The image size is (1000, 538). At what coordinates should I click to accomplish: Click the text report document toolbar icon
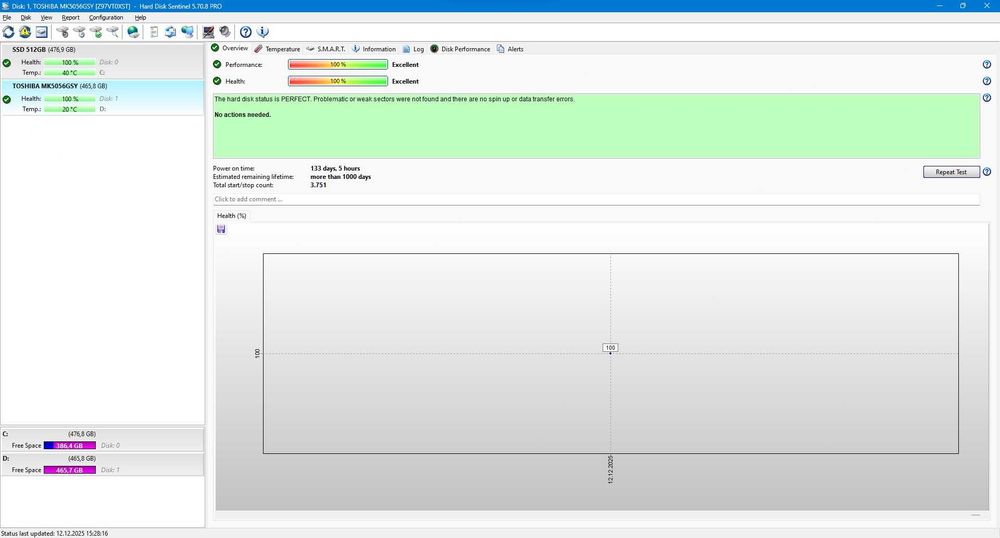coord(154,32)
